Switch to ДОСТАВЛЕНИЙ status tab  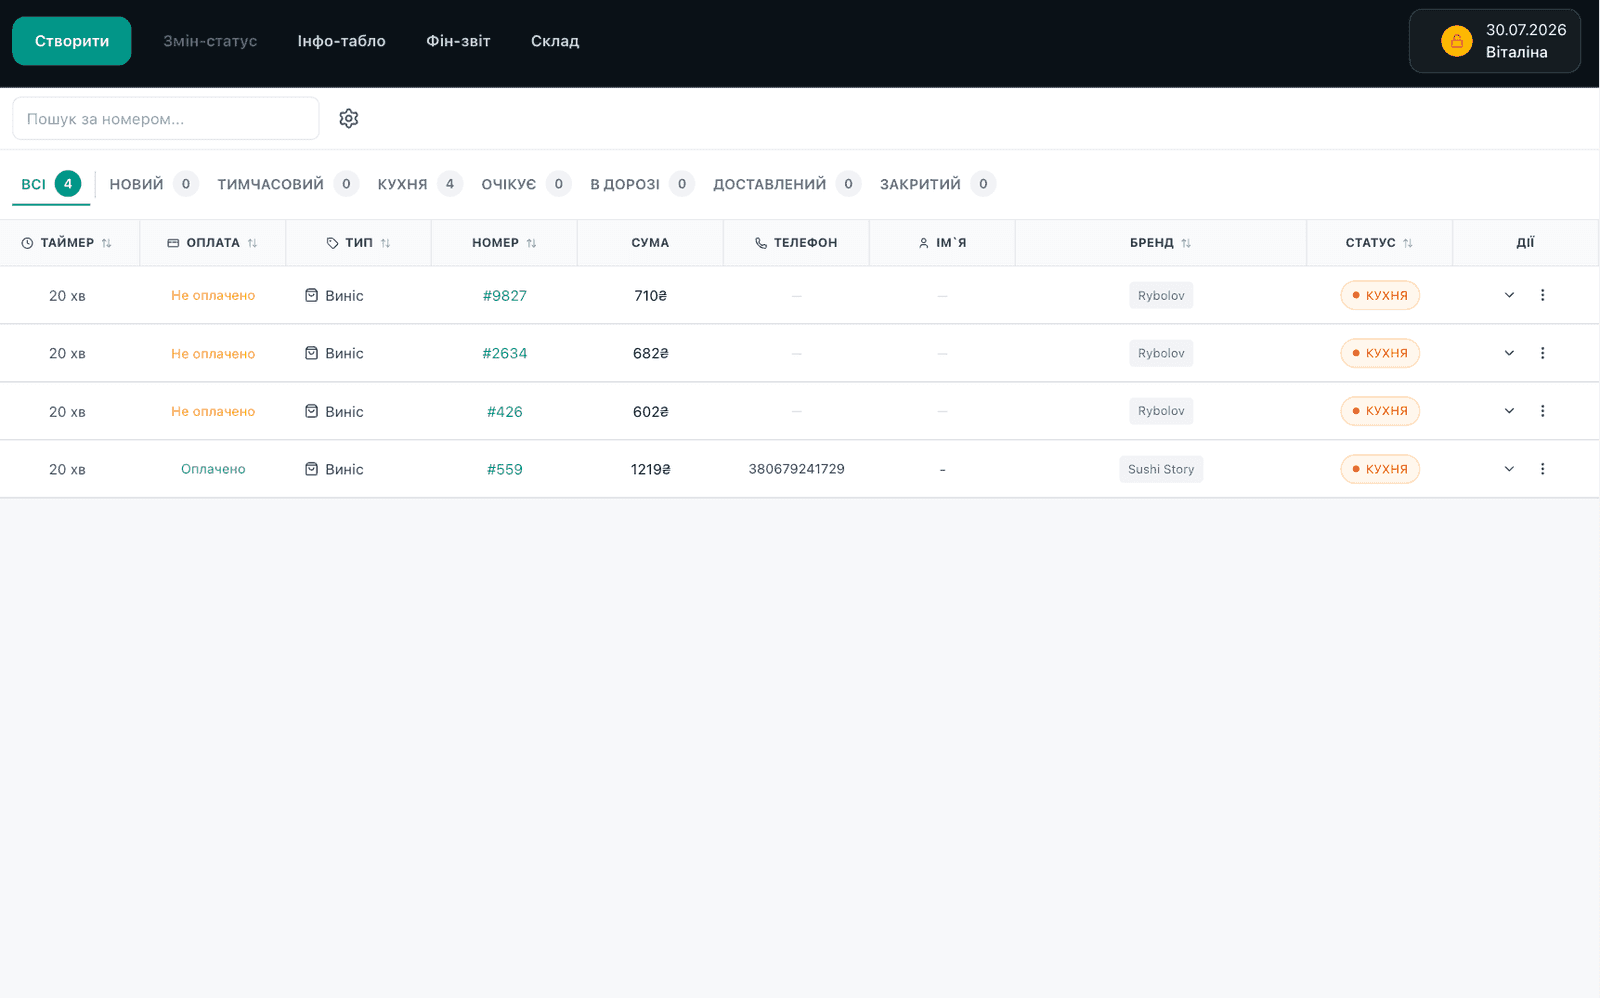click(786, 184)
